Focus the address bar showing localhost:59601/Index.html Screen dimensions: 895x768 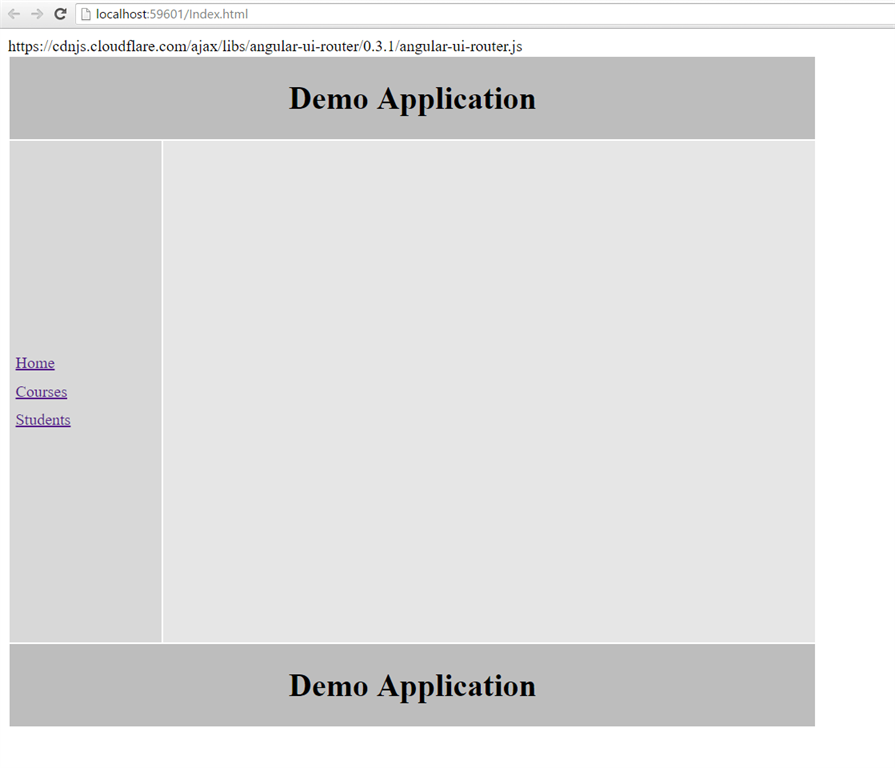(485, 14)
